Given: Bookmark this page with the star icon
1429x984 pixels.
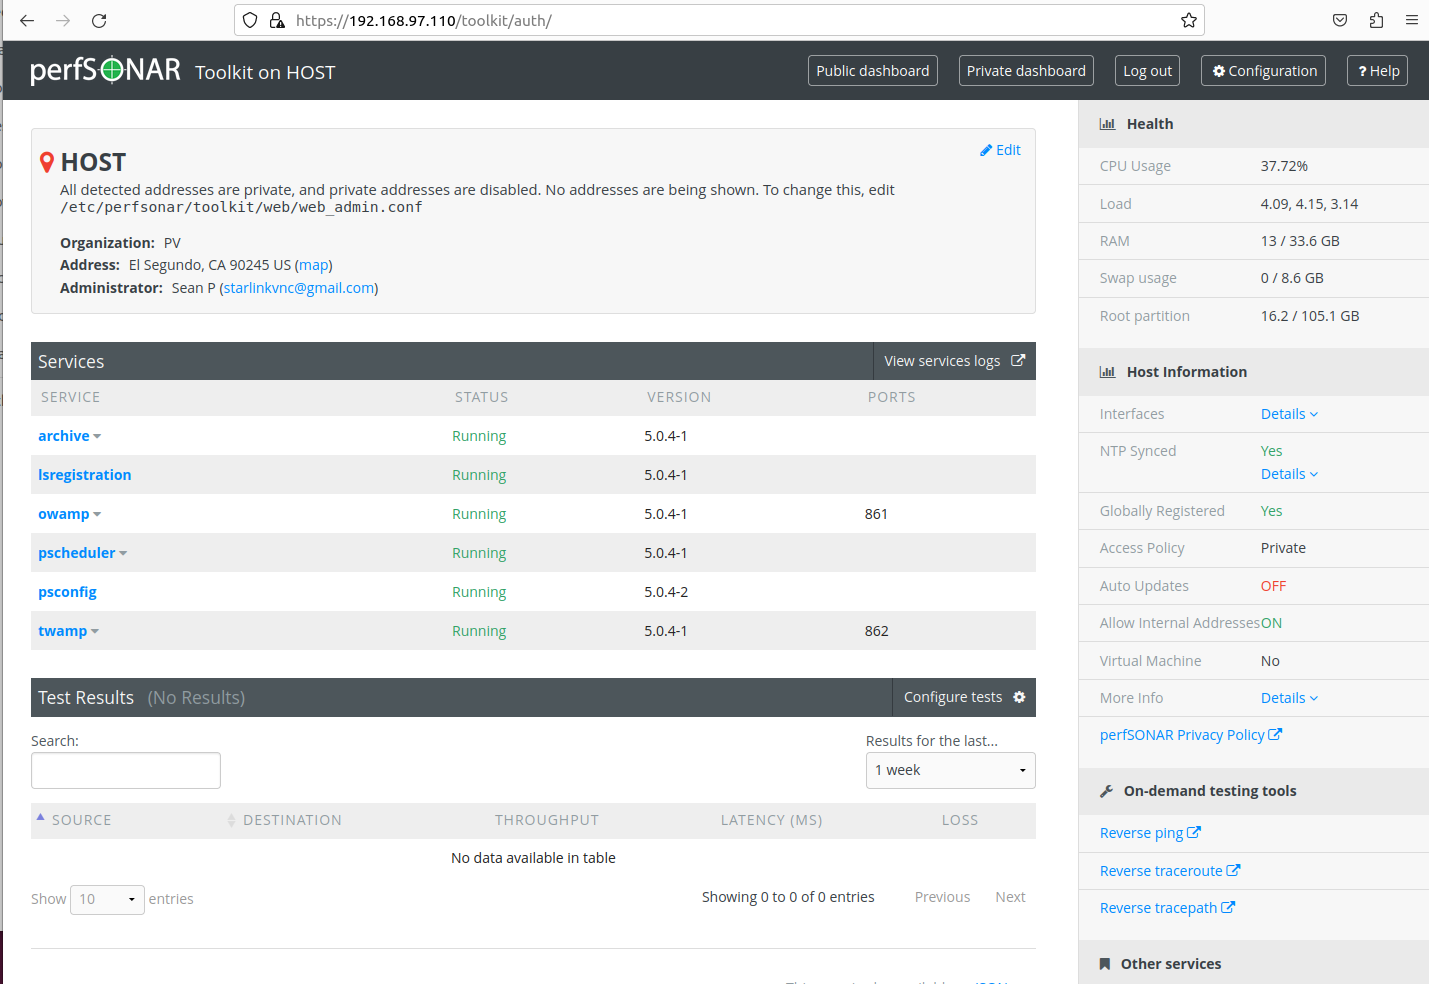Looking at the screenshot, I should pyautogui.click(x=1188, y=20).
